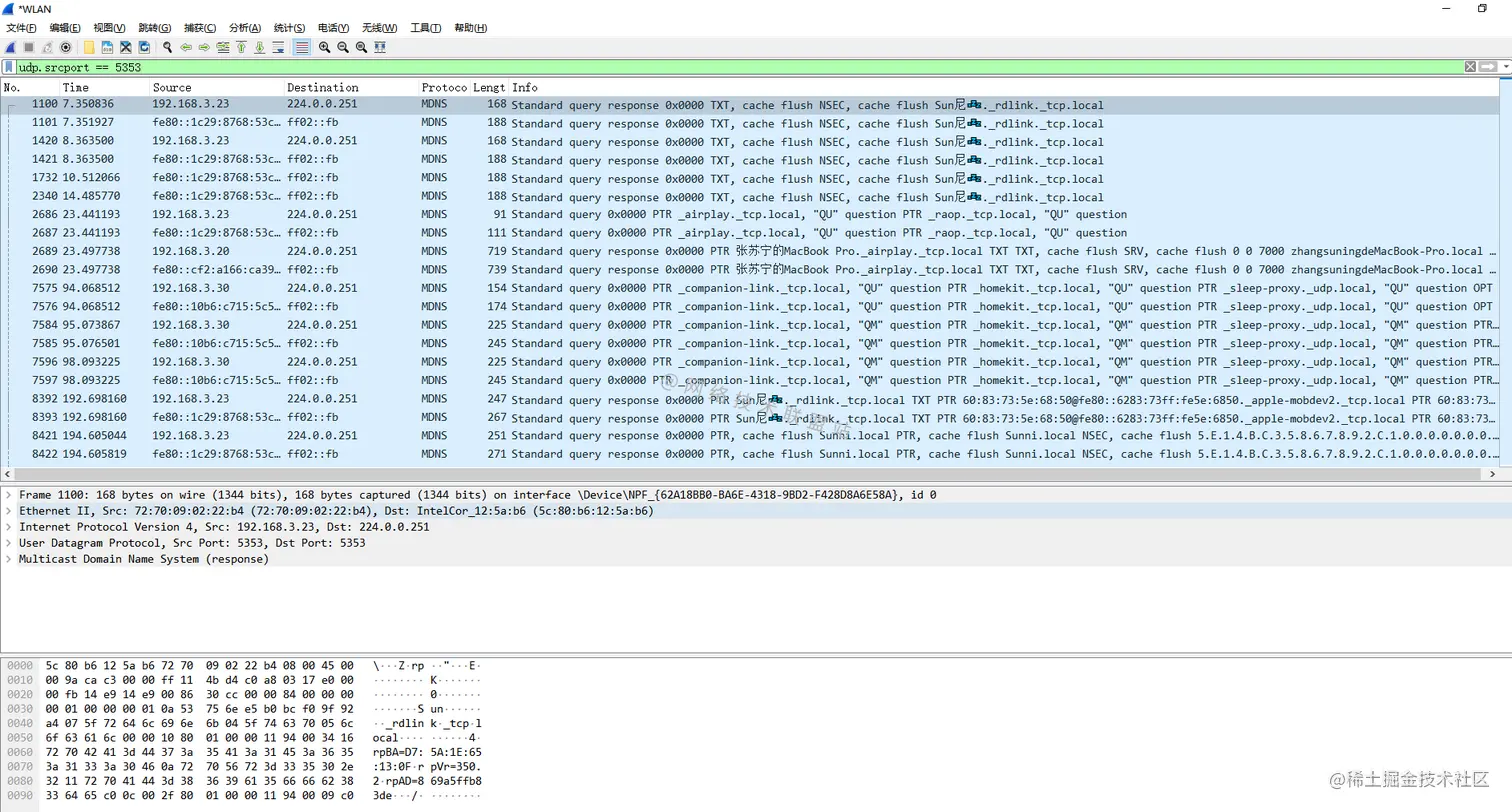Open the 跳转(G) menu
The width and height of the screenshot is (1512, 812).
pyautogui.click(x=154, y=28)
